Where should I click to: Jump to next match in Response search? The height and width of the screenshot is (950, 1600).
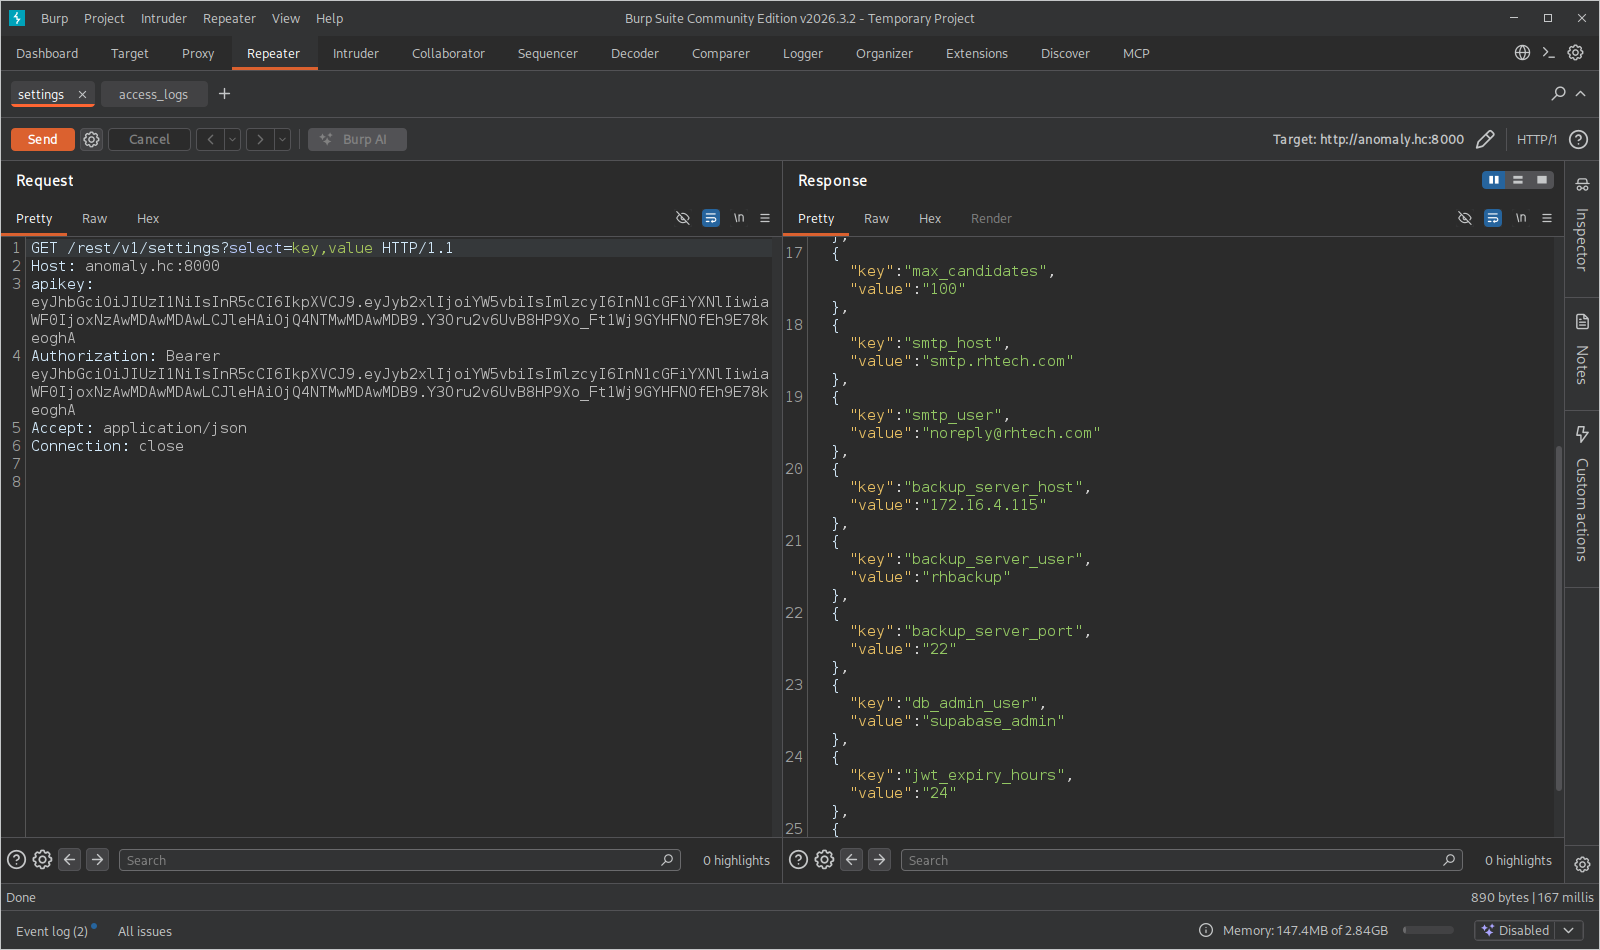pos(879,860)
